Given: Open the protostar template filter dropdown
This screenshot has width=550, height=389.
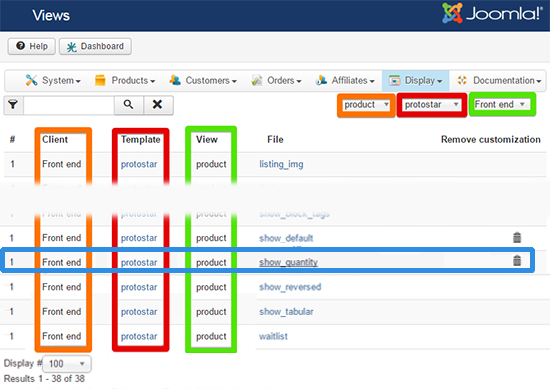Looking at the screenshot, I should (x=432, y=105).
